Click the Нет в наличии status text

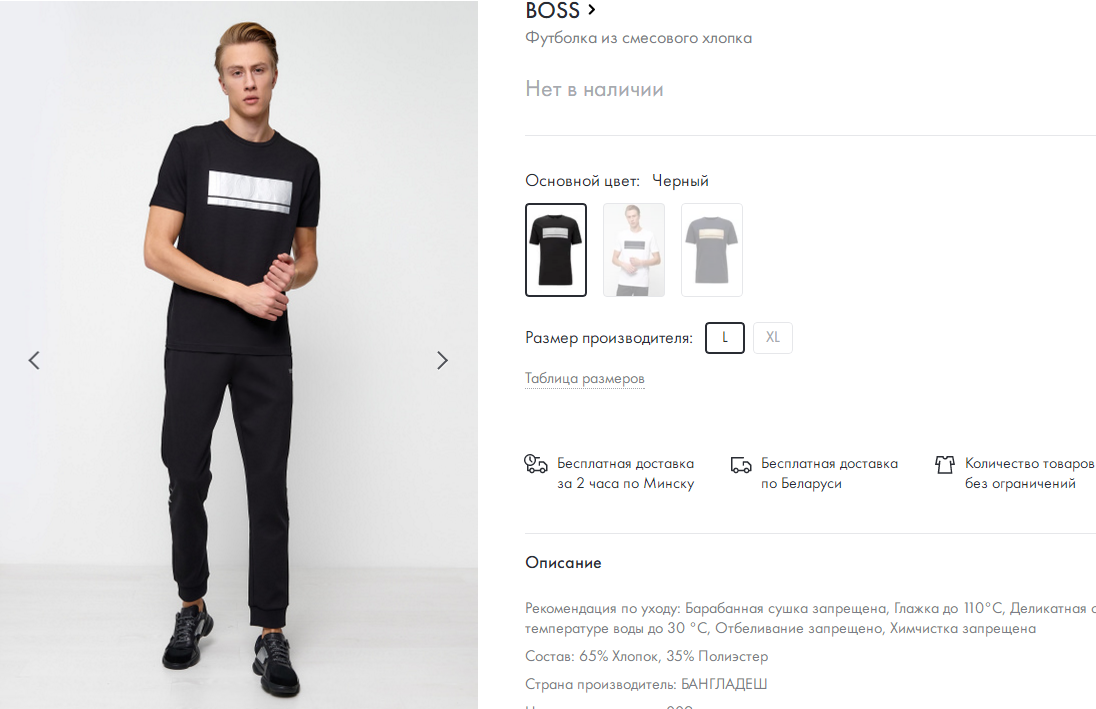(x=594, y=89)
